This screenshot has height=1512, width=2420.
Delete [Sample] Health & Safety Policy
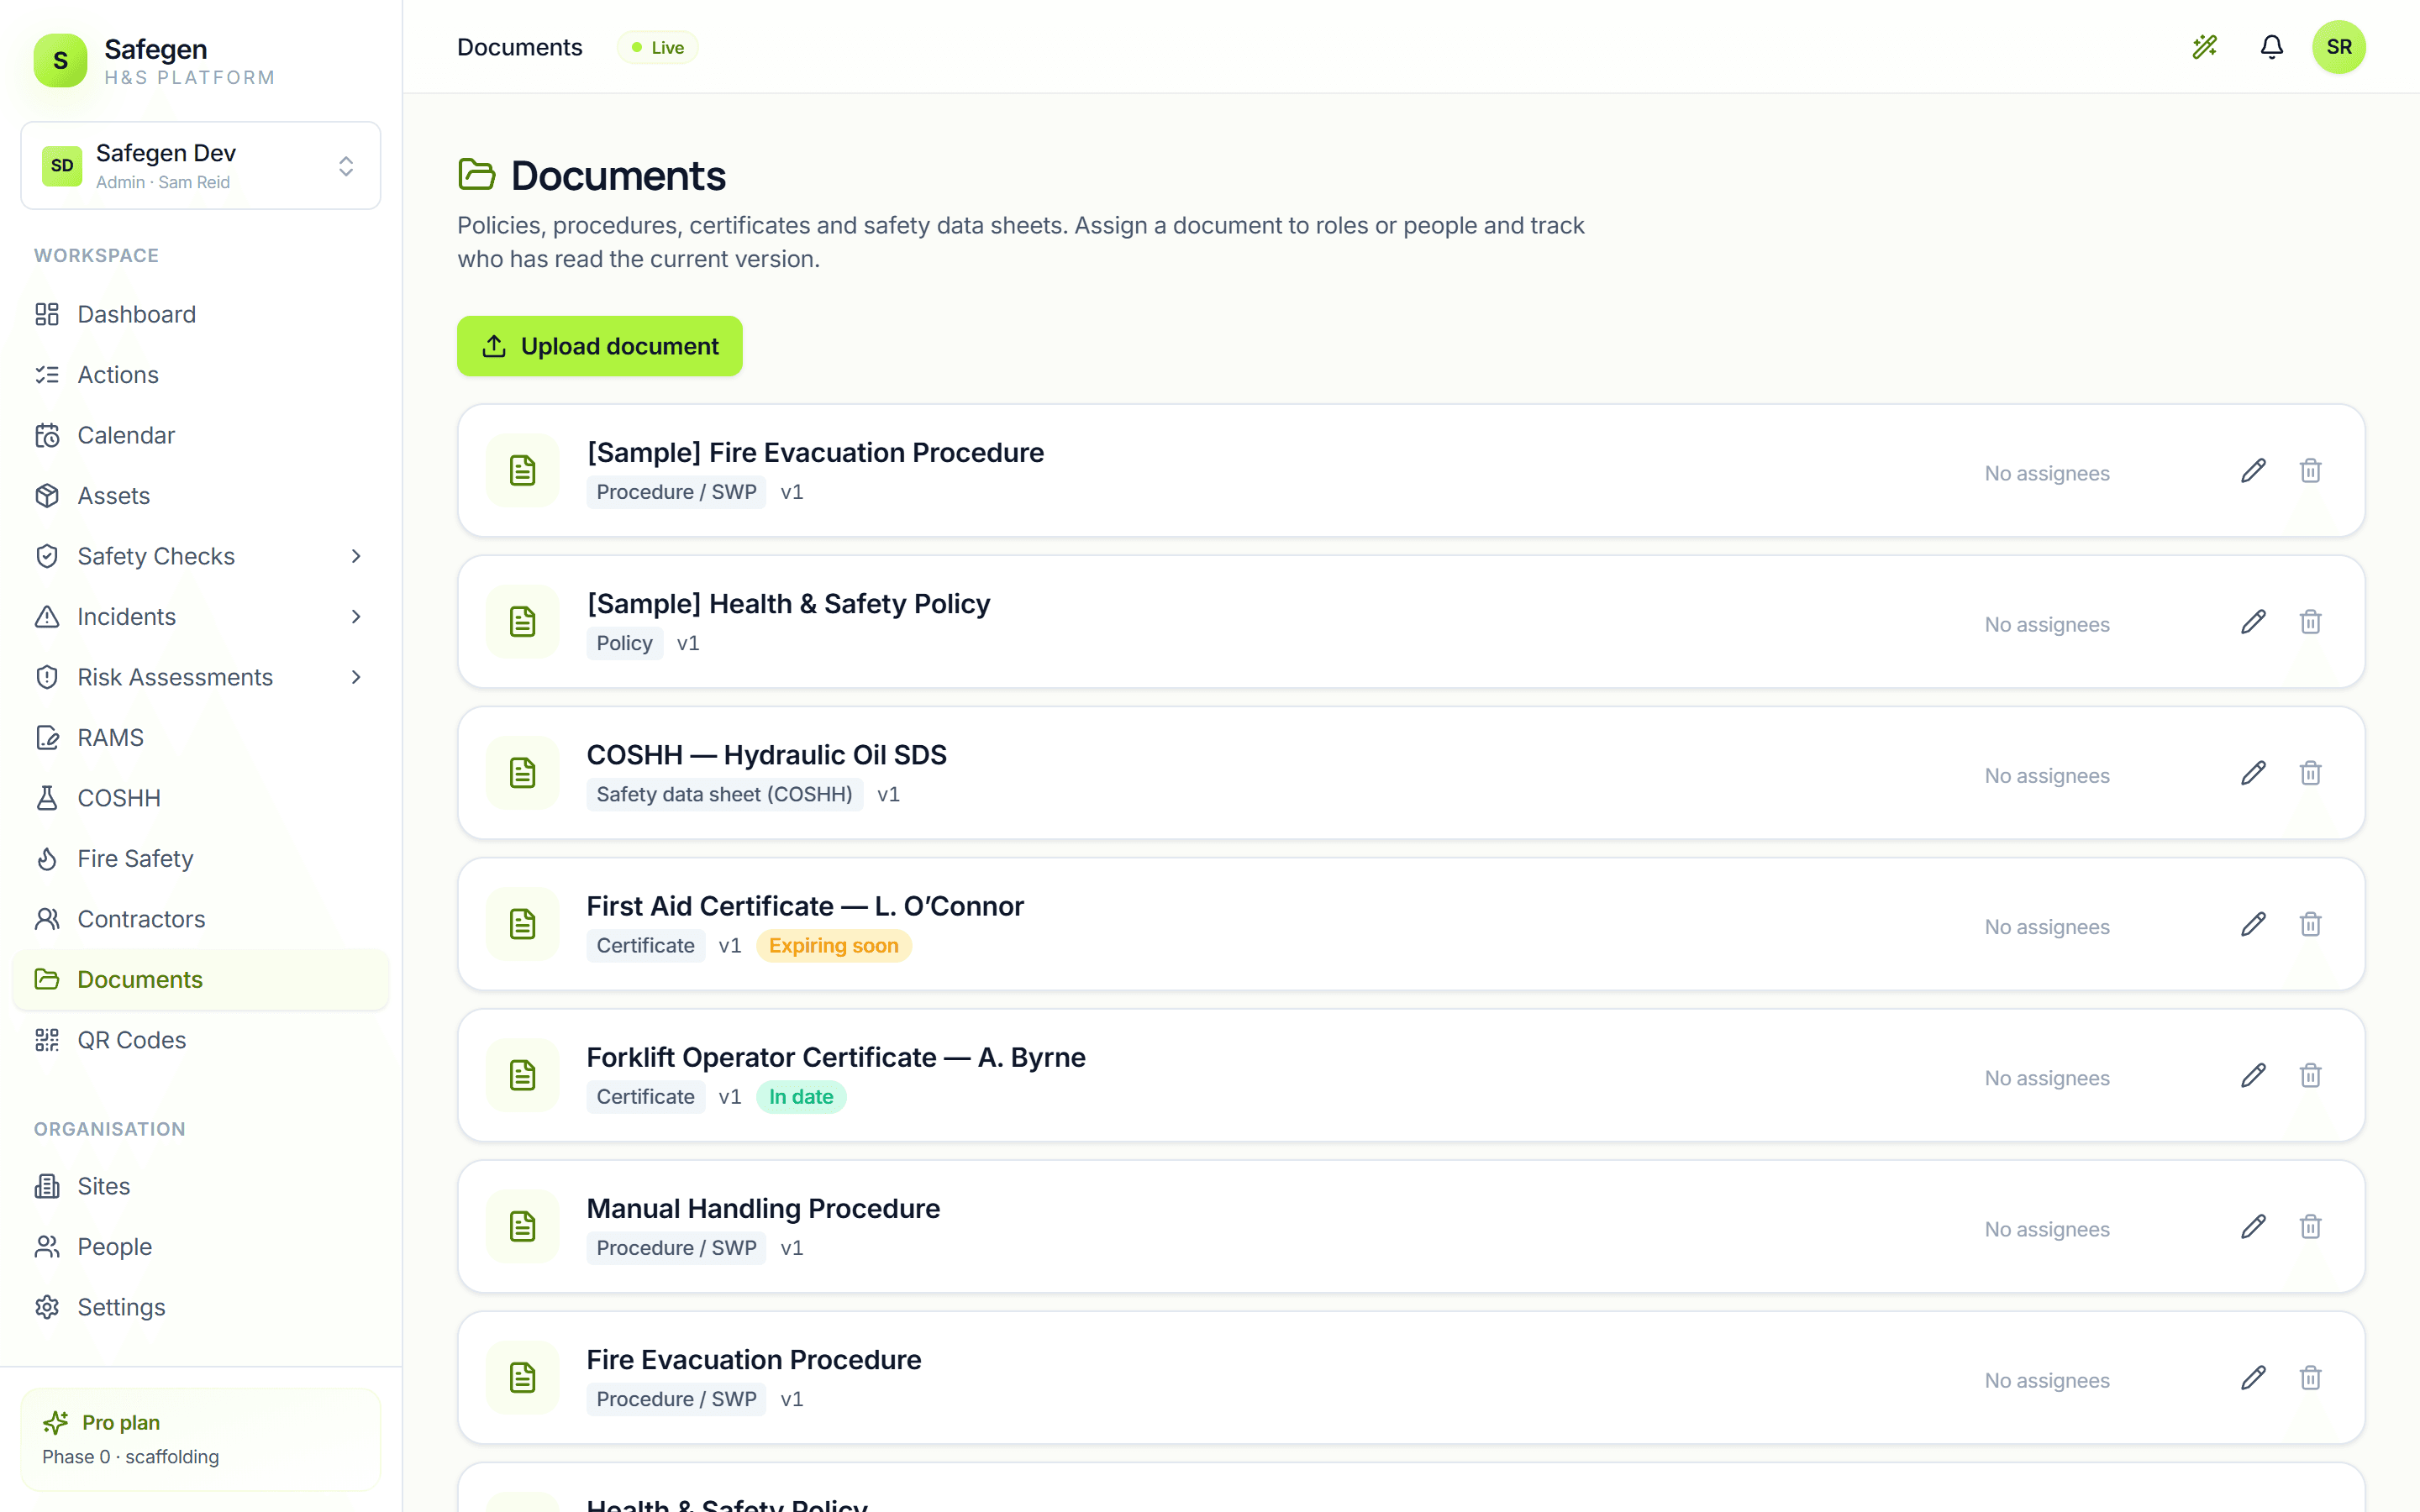[2310, 622]
